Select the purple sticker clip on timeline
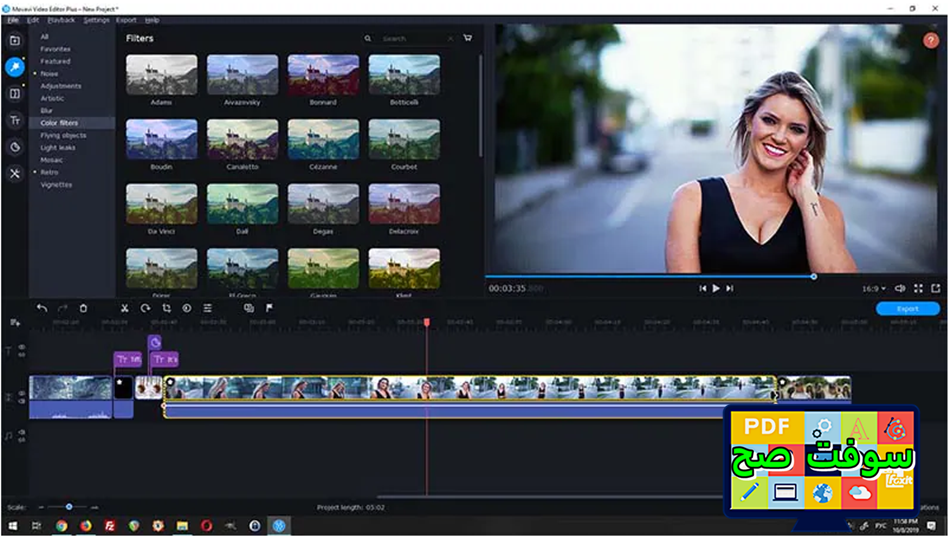The image size is (950, 537). (154, 342)
